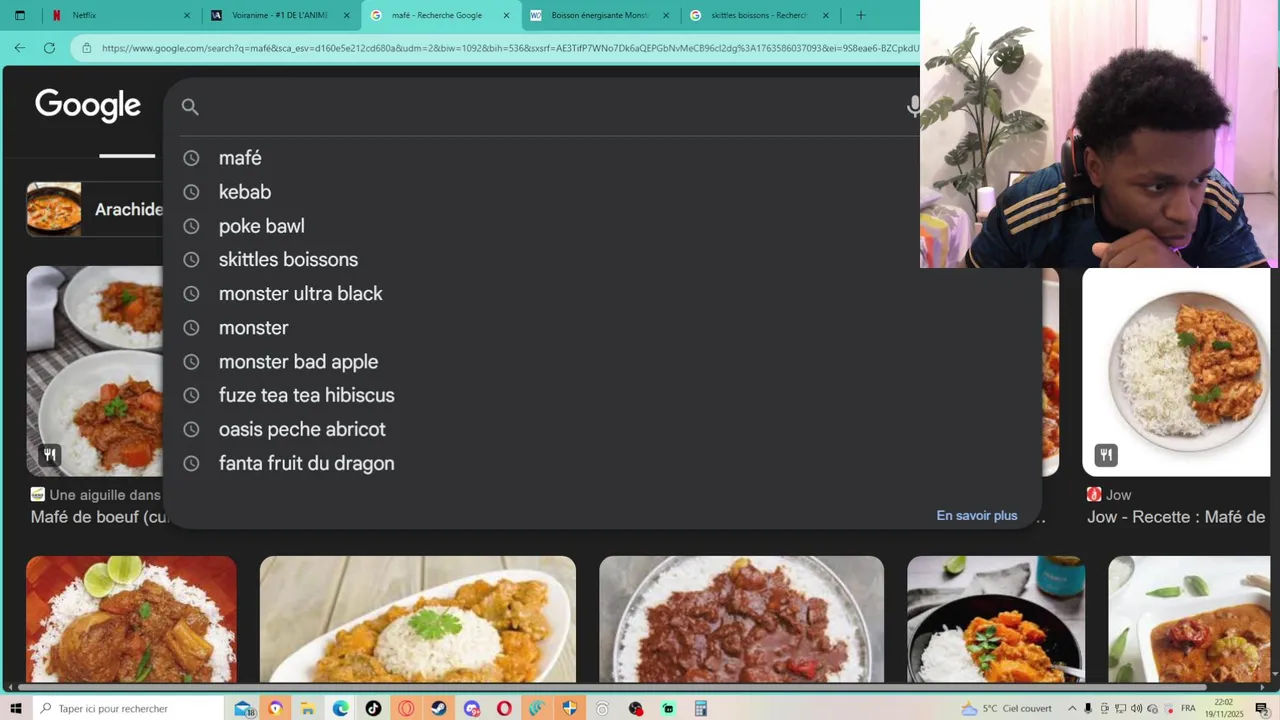Open Windows Security shield in taskbar
Screen dimensions: 1280x720
(x=569, y=708)
